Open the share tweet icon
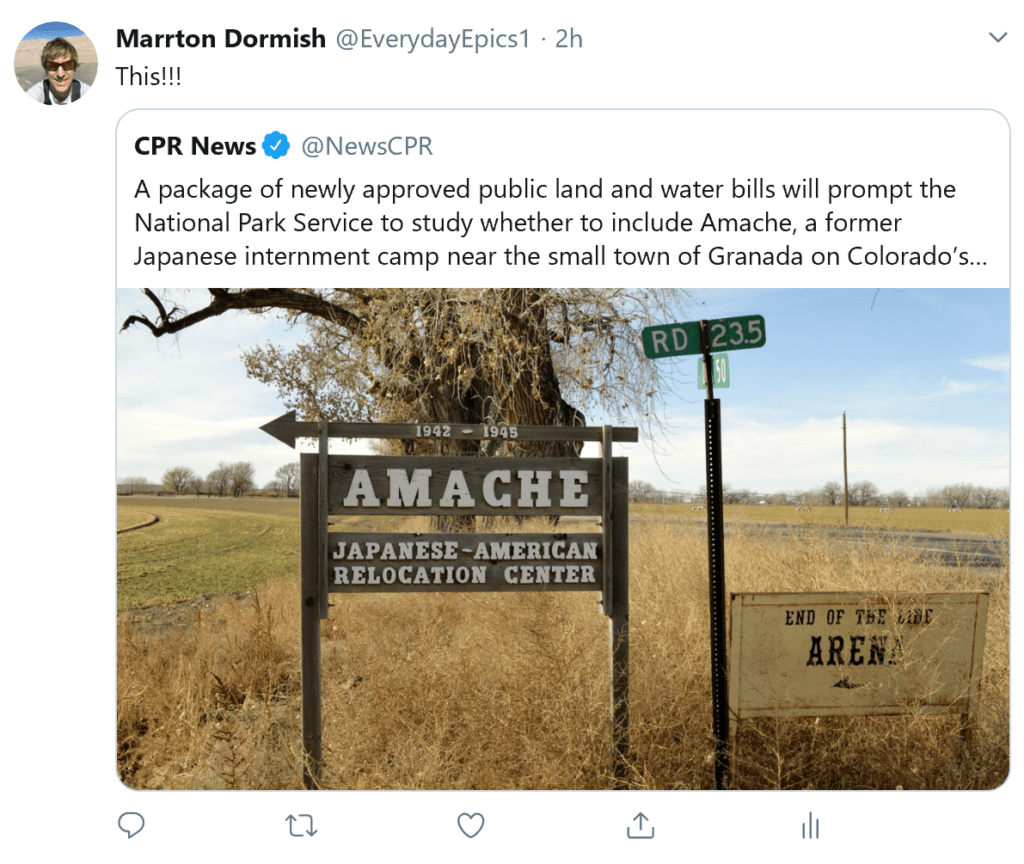Viewport: 1024px width, 864px height. (x=641, y=825)
